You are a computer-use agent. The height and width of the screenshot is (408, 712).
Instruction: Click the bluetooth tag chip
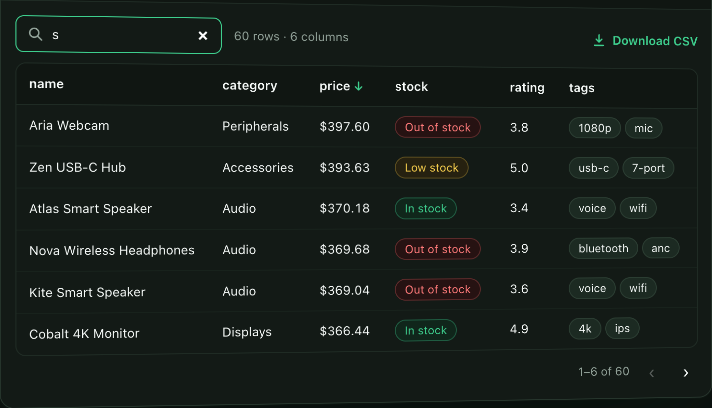[603, 248]
